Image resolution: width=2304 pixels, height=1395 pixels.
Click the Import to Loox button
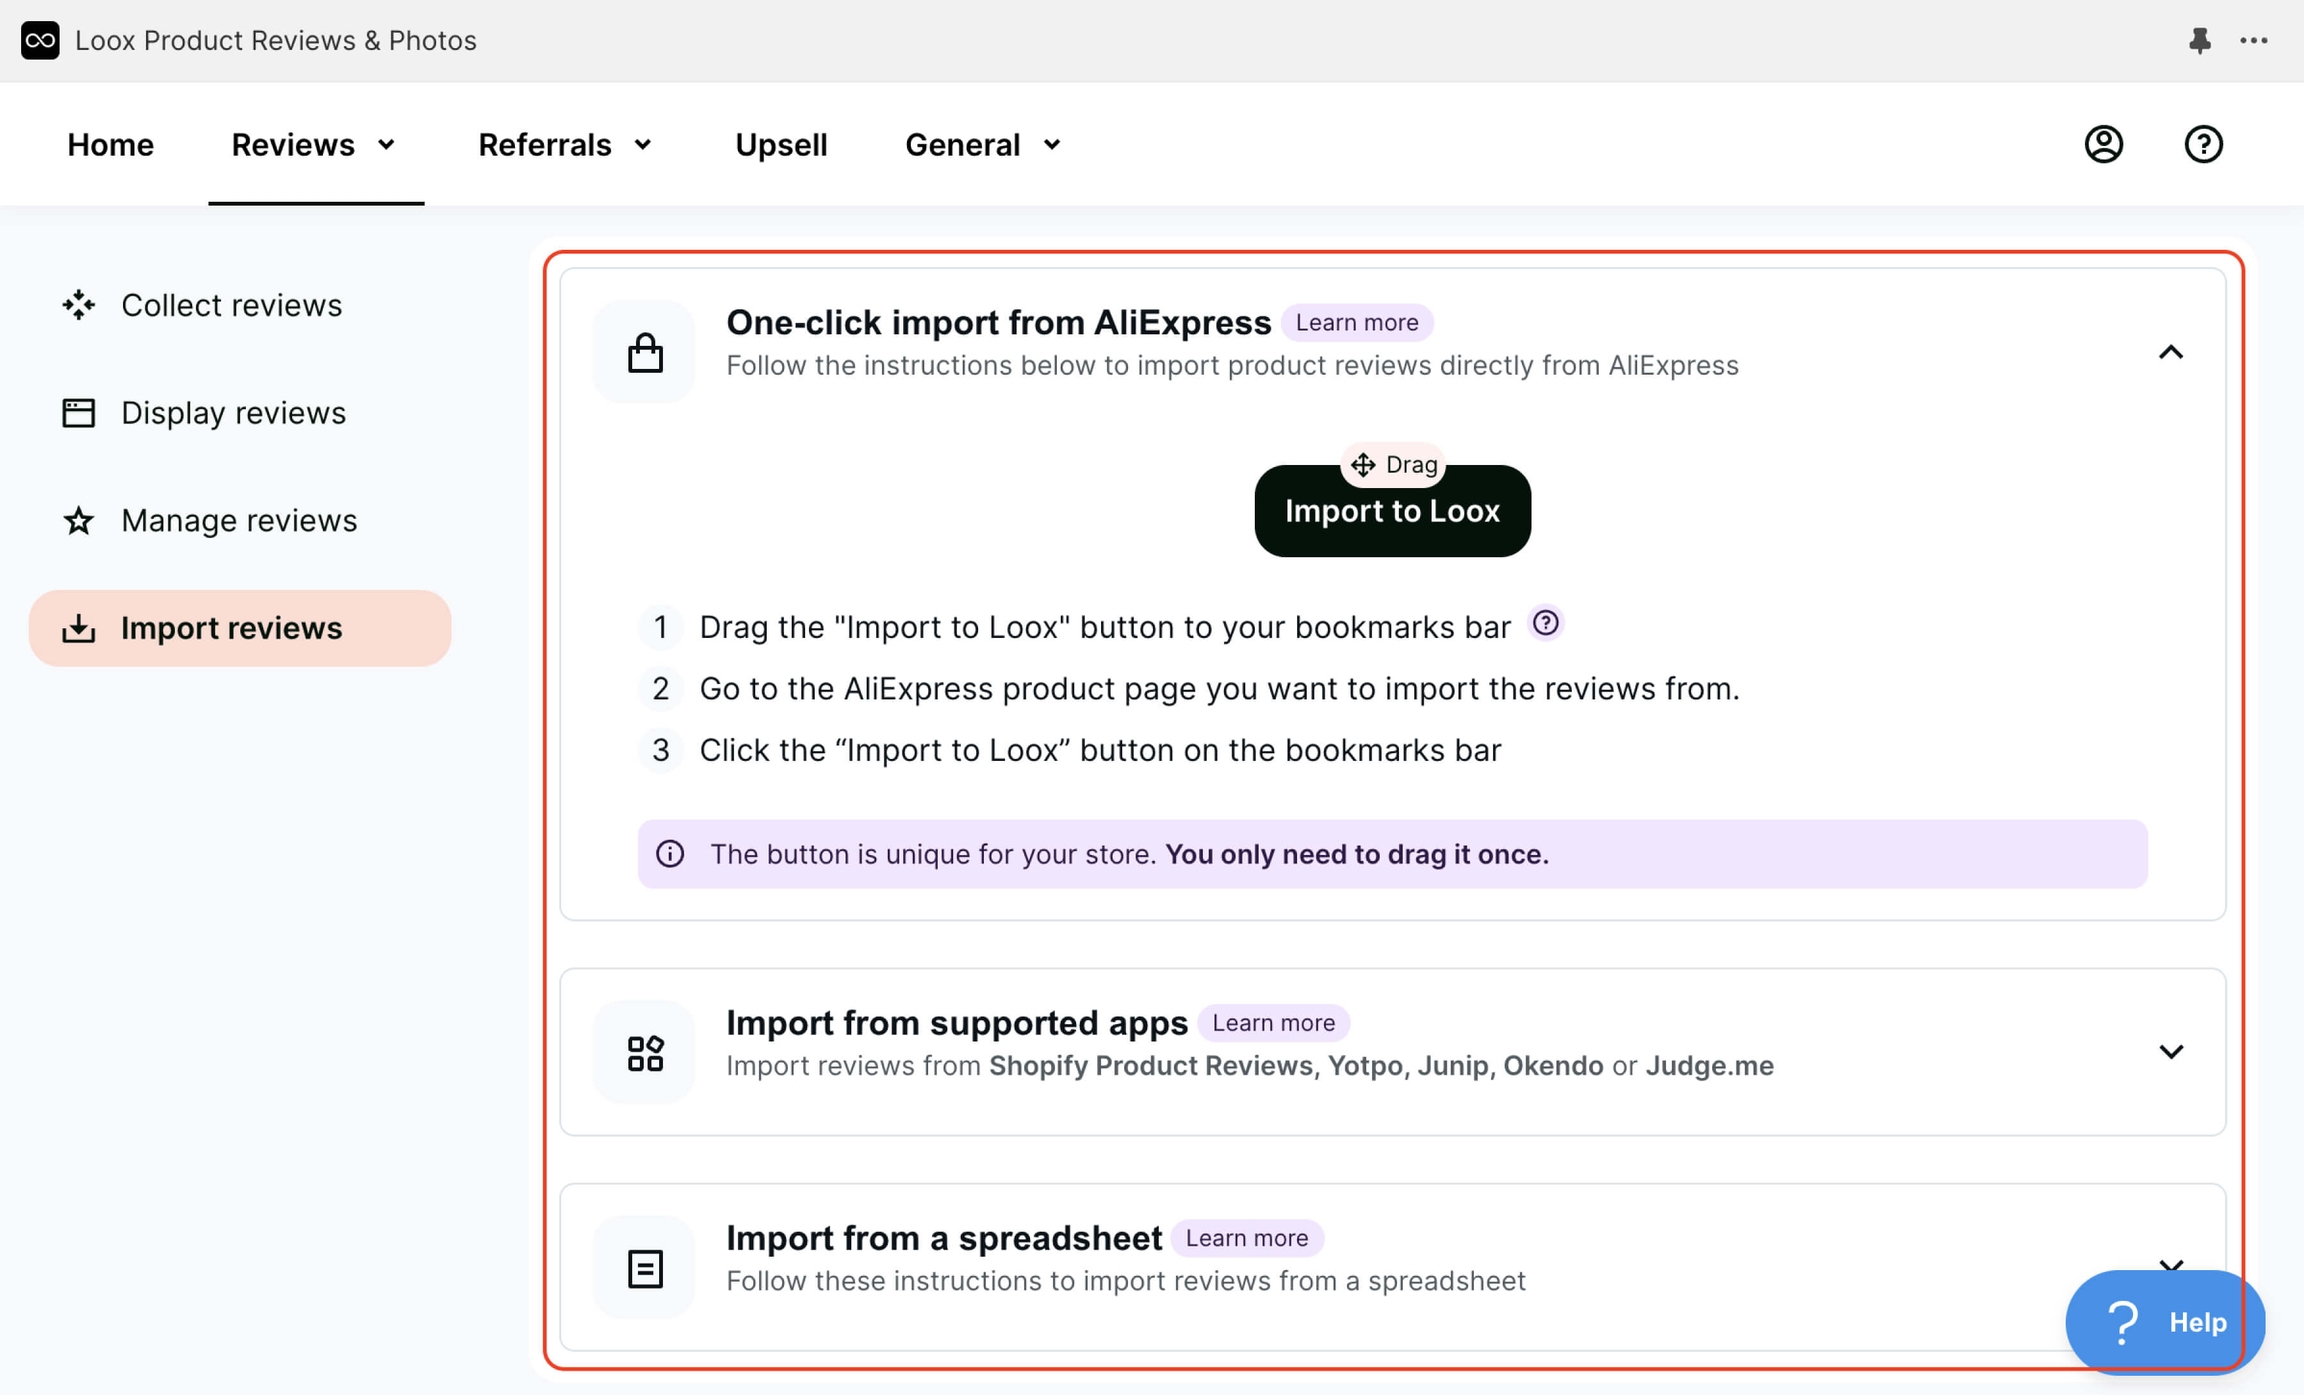click(1392, 511)
